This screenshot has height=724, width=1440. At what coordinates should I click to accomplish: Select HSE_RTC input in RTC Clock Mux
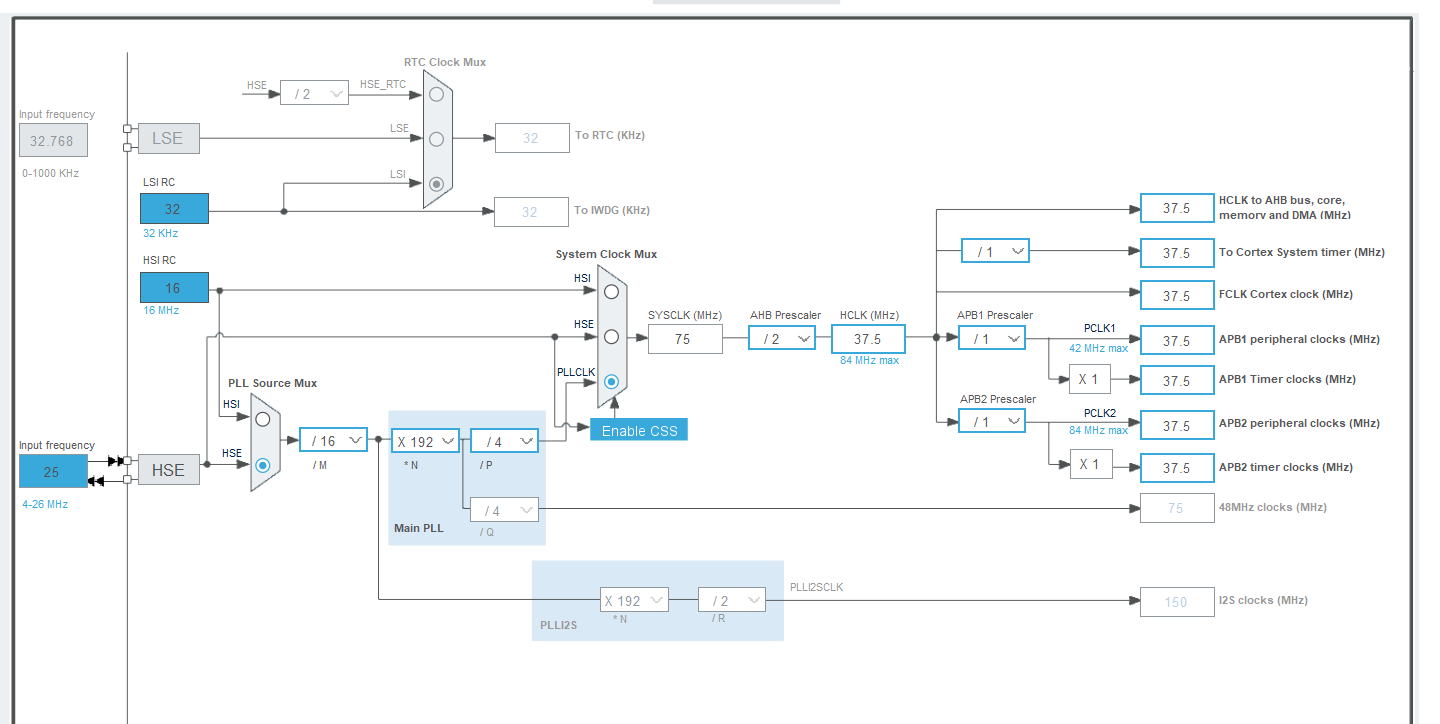click(436, 95)
